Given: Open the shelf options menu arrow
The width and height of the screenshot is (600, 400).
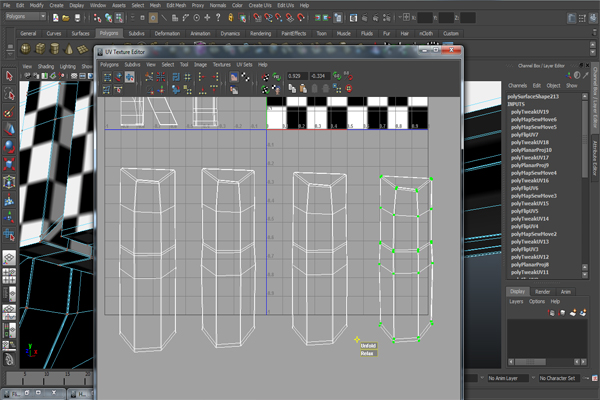Looking at the screenshot, I should coord(10,55).
